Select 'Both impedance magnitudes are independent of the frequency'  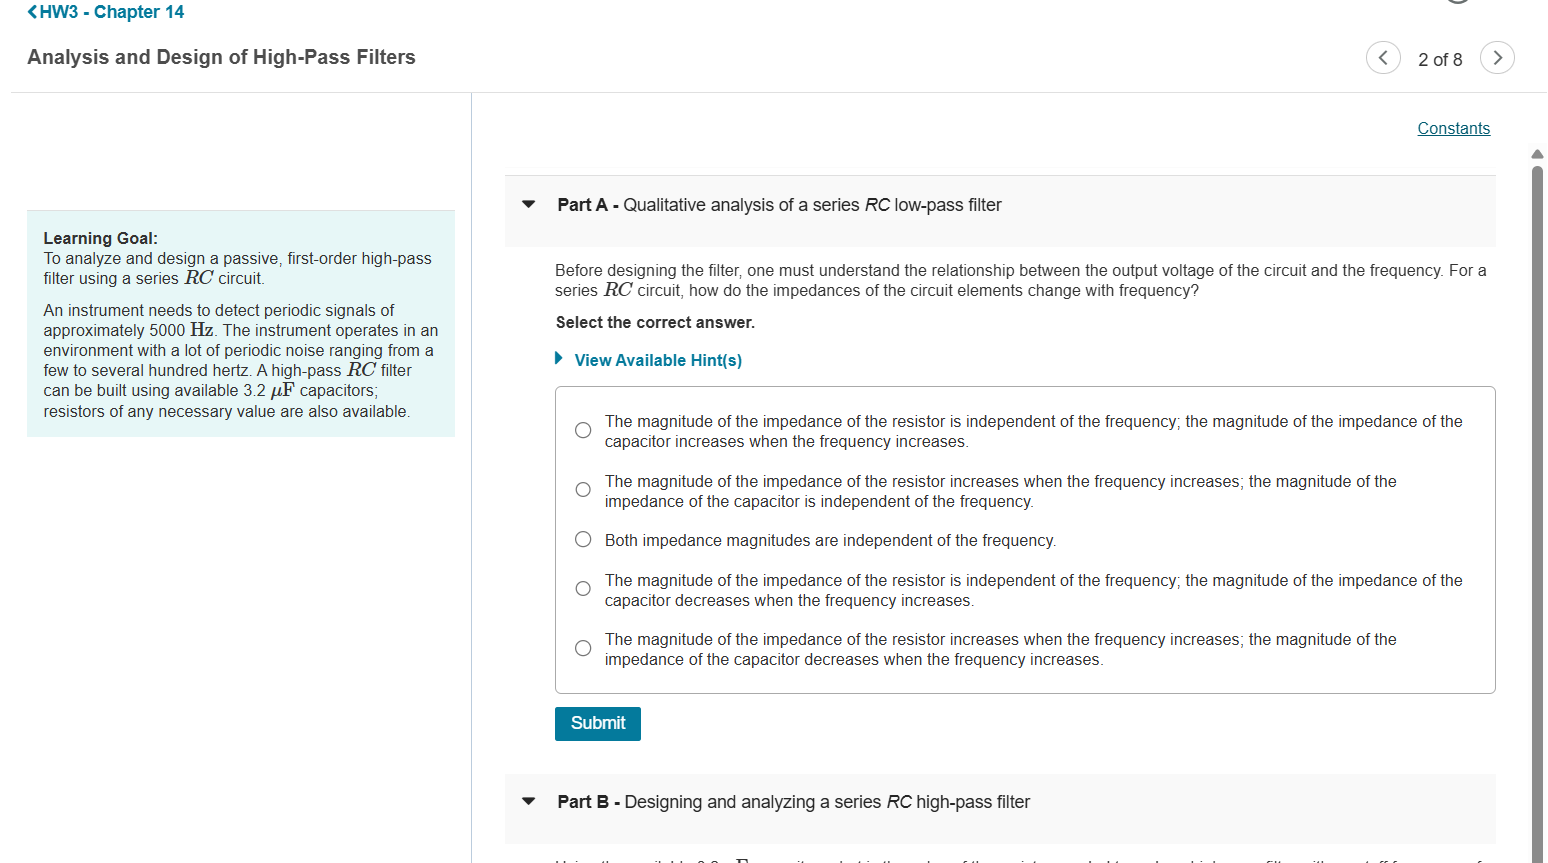tap(583, 538)
